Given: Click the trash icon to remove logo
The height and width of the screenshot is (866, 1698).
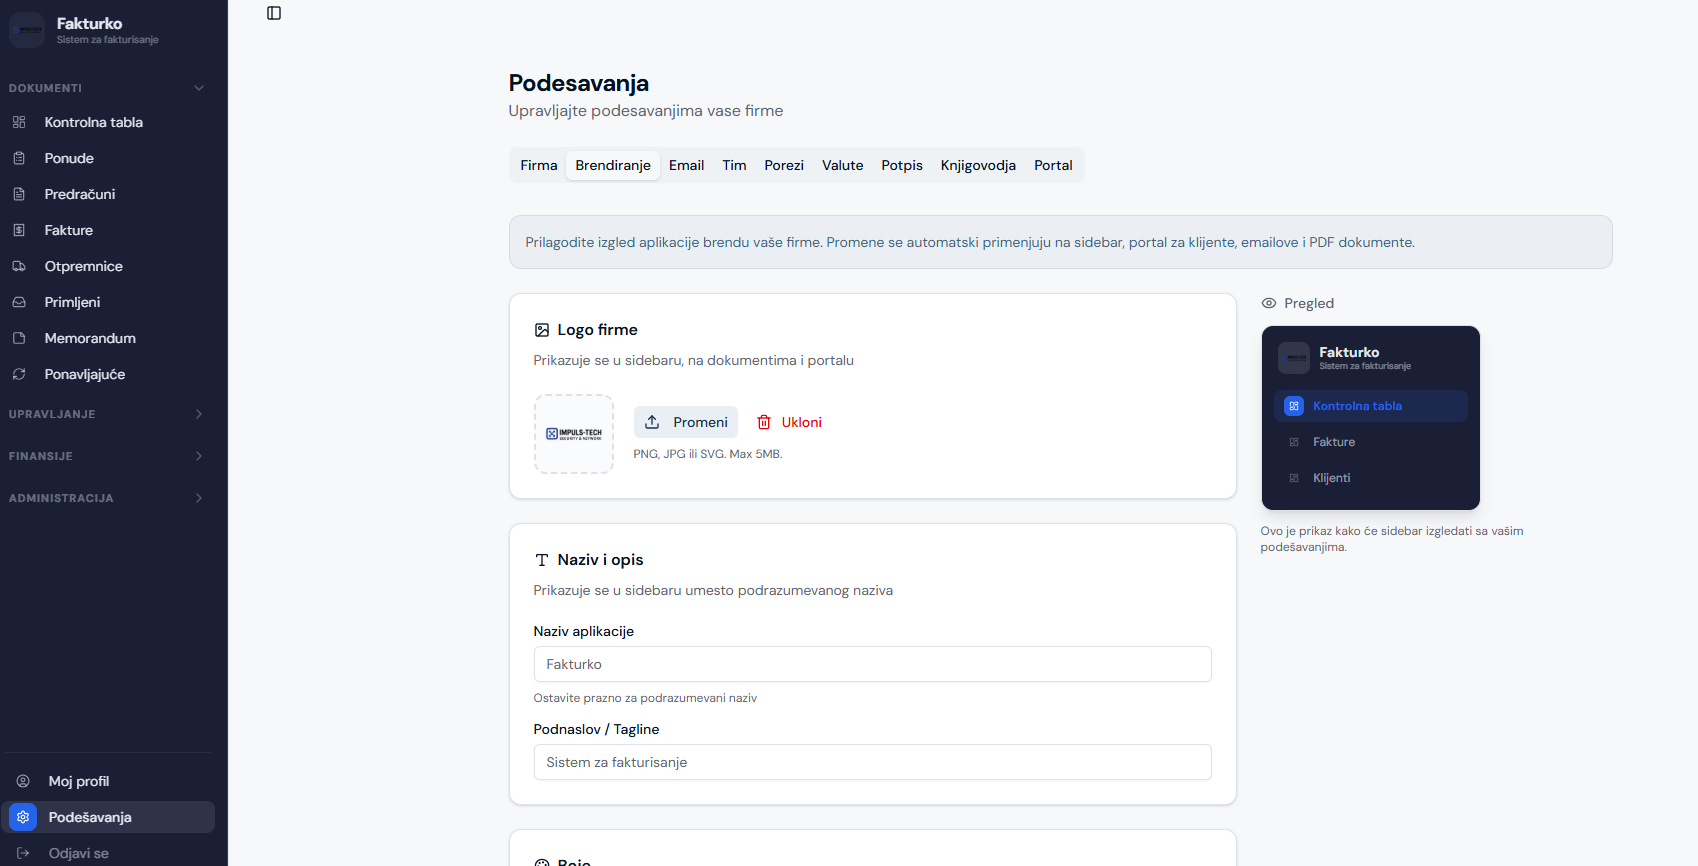Looking at the screenshot, I should pyautogui.click(x=764, y=422).
